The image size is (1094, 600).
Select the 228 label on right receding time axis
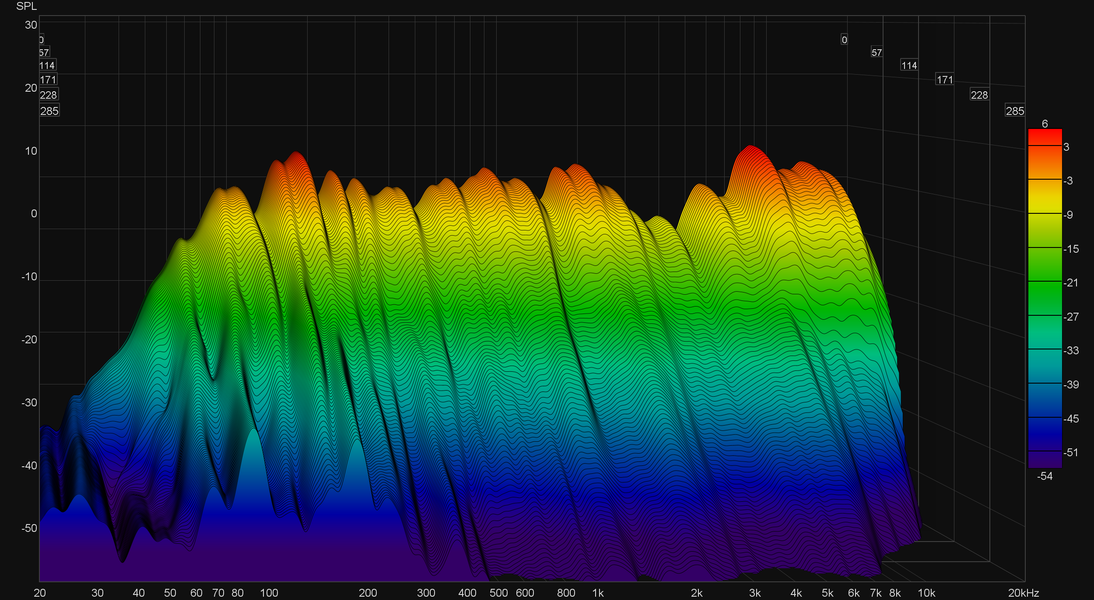[980, 95]
